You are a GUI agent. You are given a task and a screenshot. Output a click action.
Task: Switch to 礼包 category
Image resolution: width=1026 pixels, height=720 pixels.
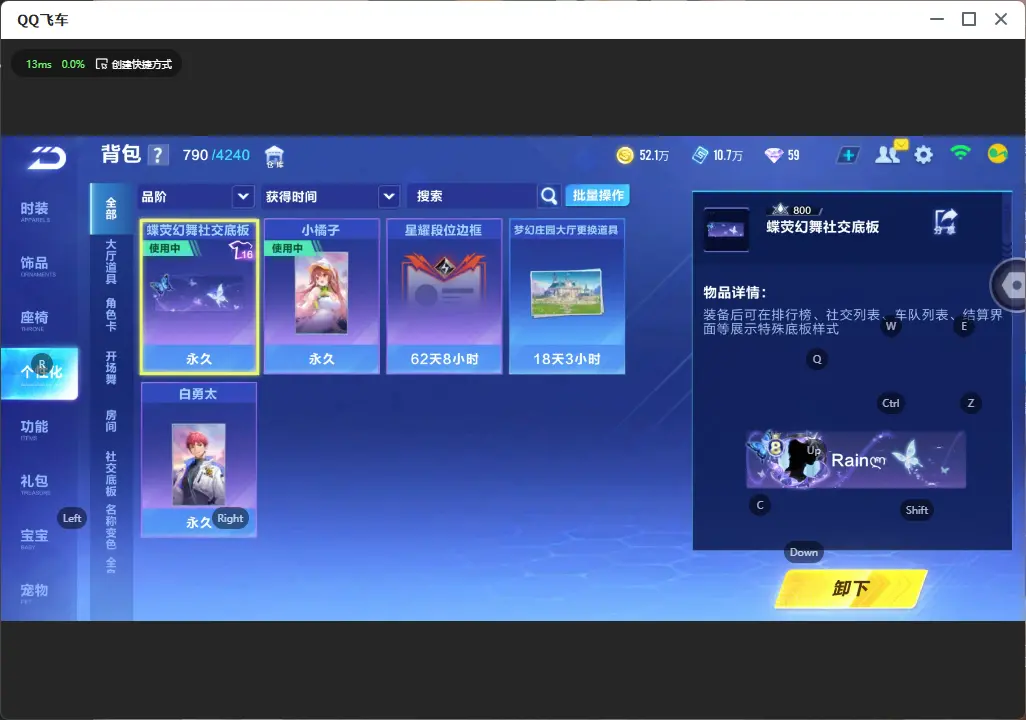pos(35,483)
